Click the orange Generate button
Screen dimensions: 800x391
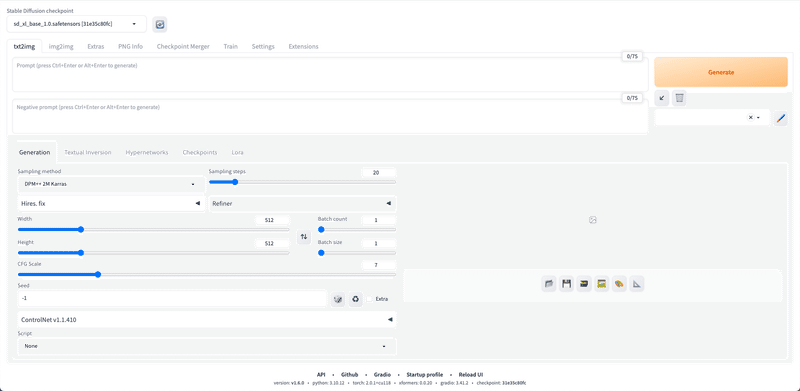point(721,72)
